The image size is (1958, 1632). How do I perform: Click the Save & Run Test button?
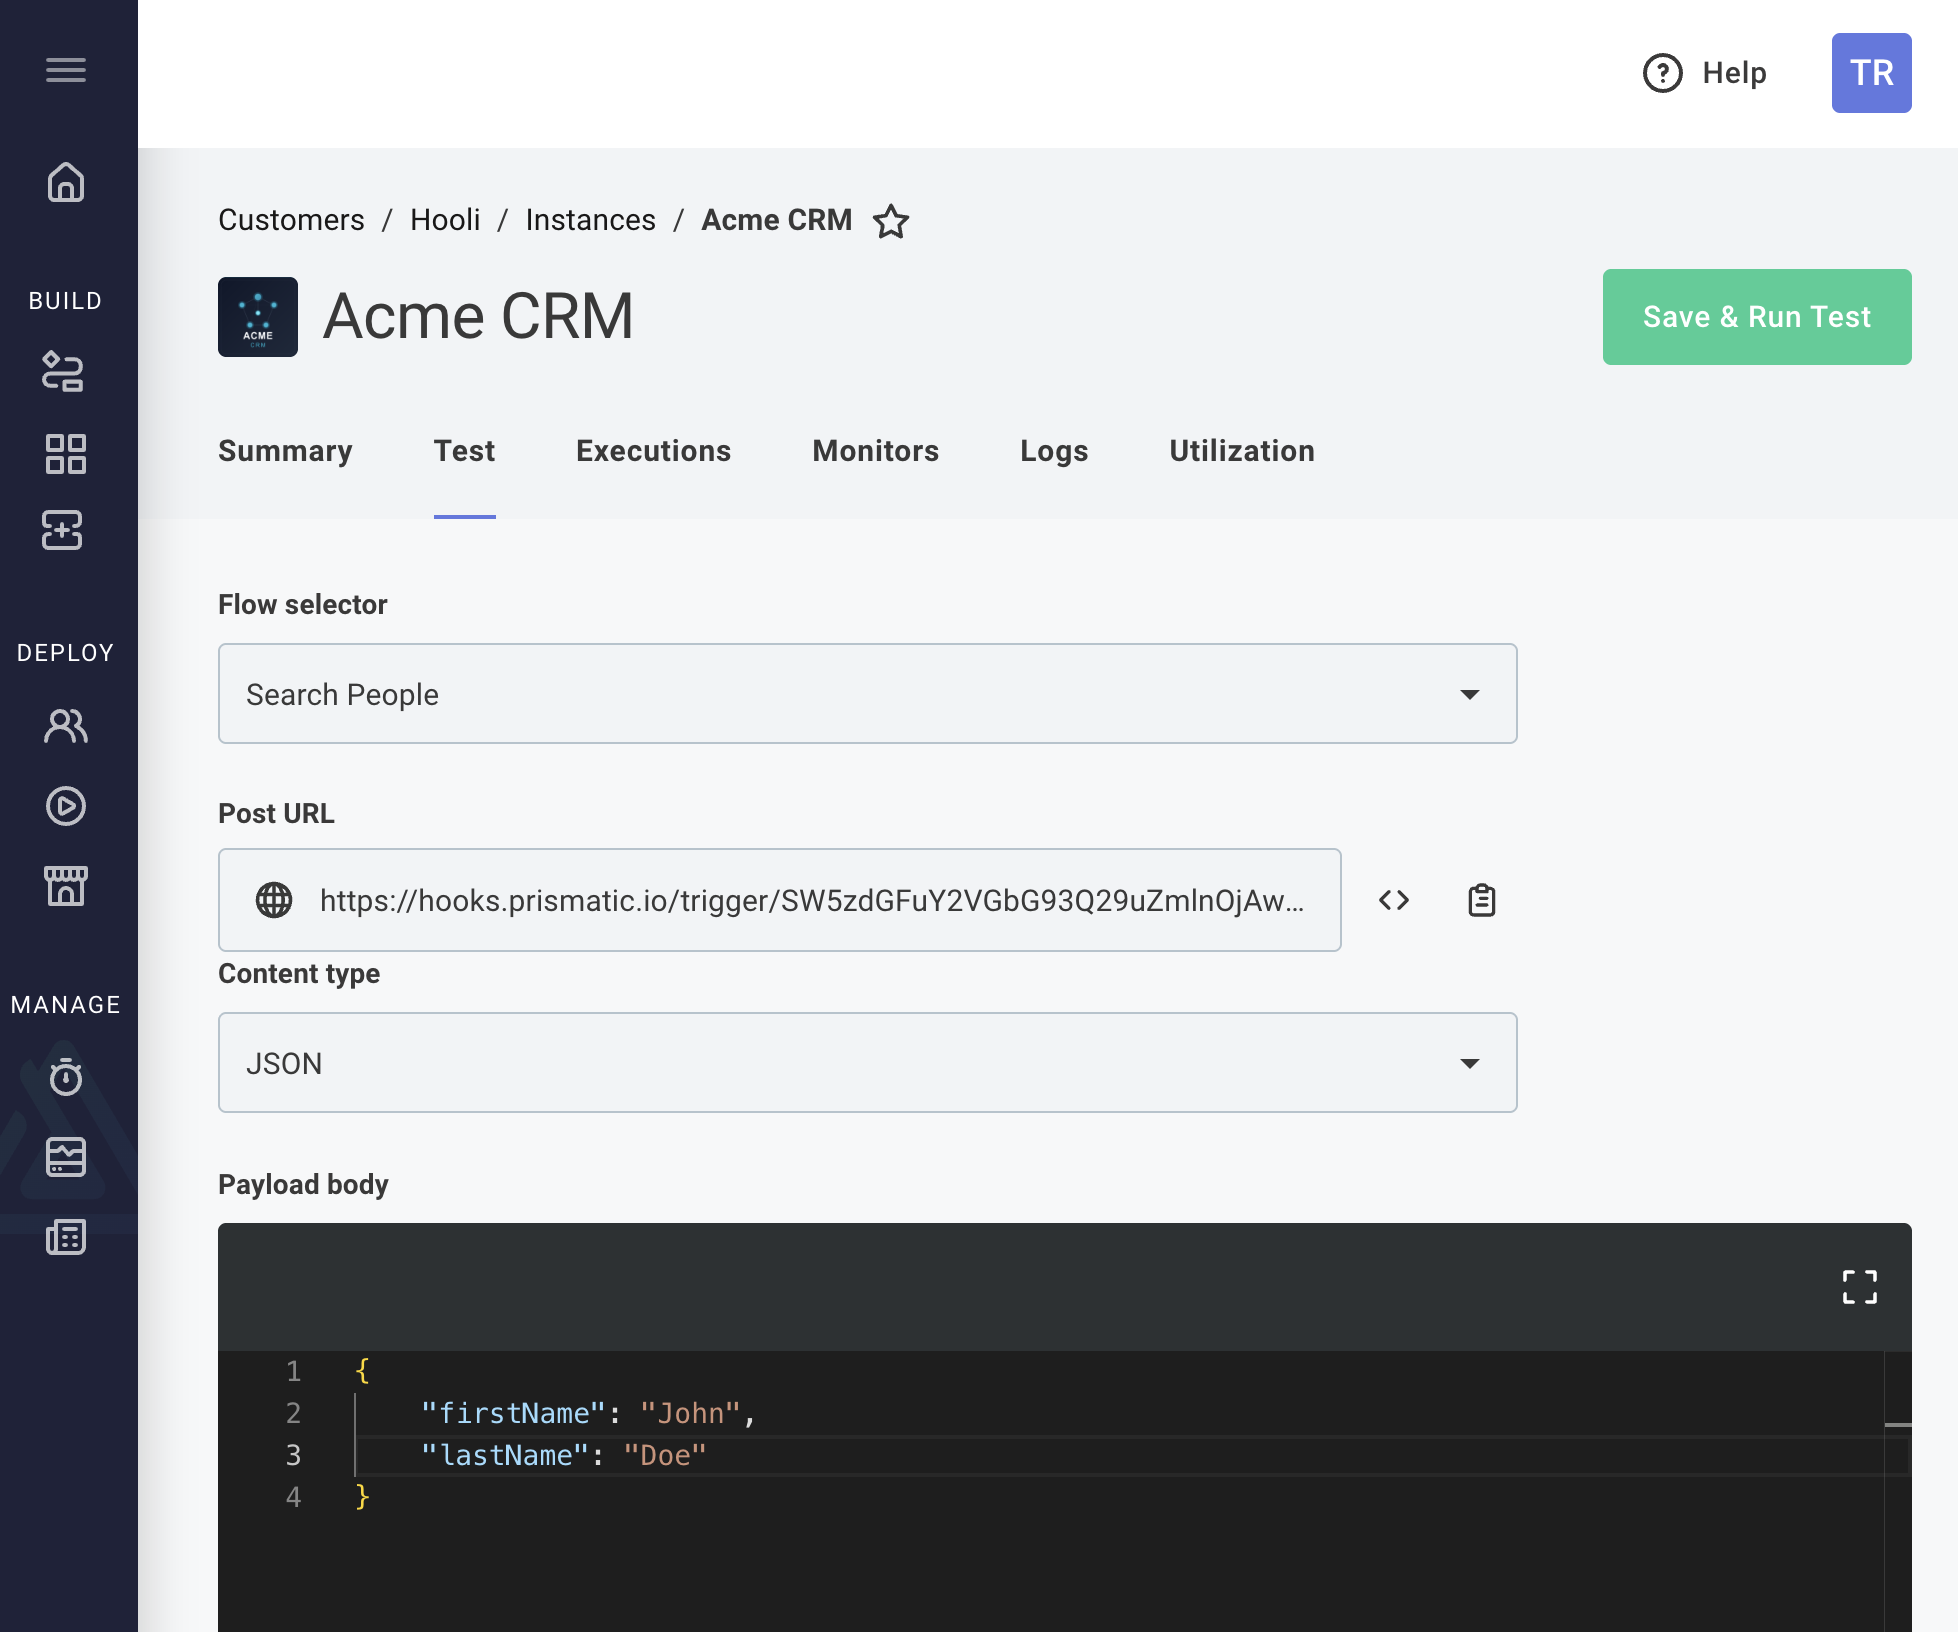click(1756, 317)
